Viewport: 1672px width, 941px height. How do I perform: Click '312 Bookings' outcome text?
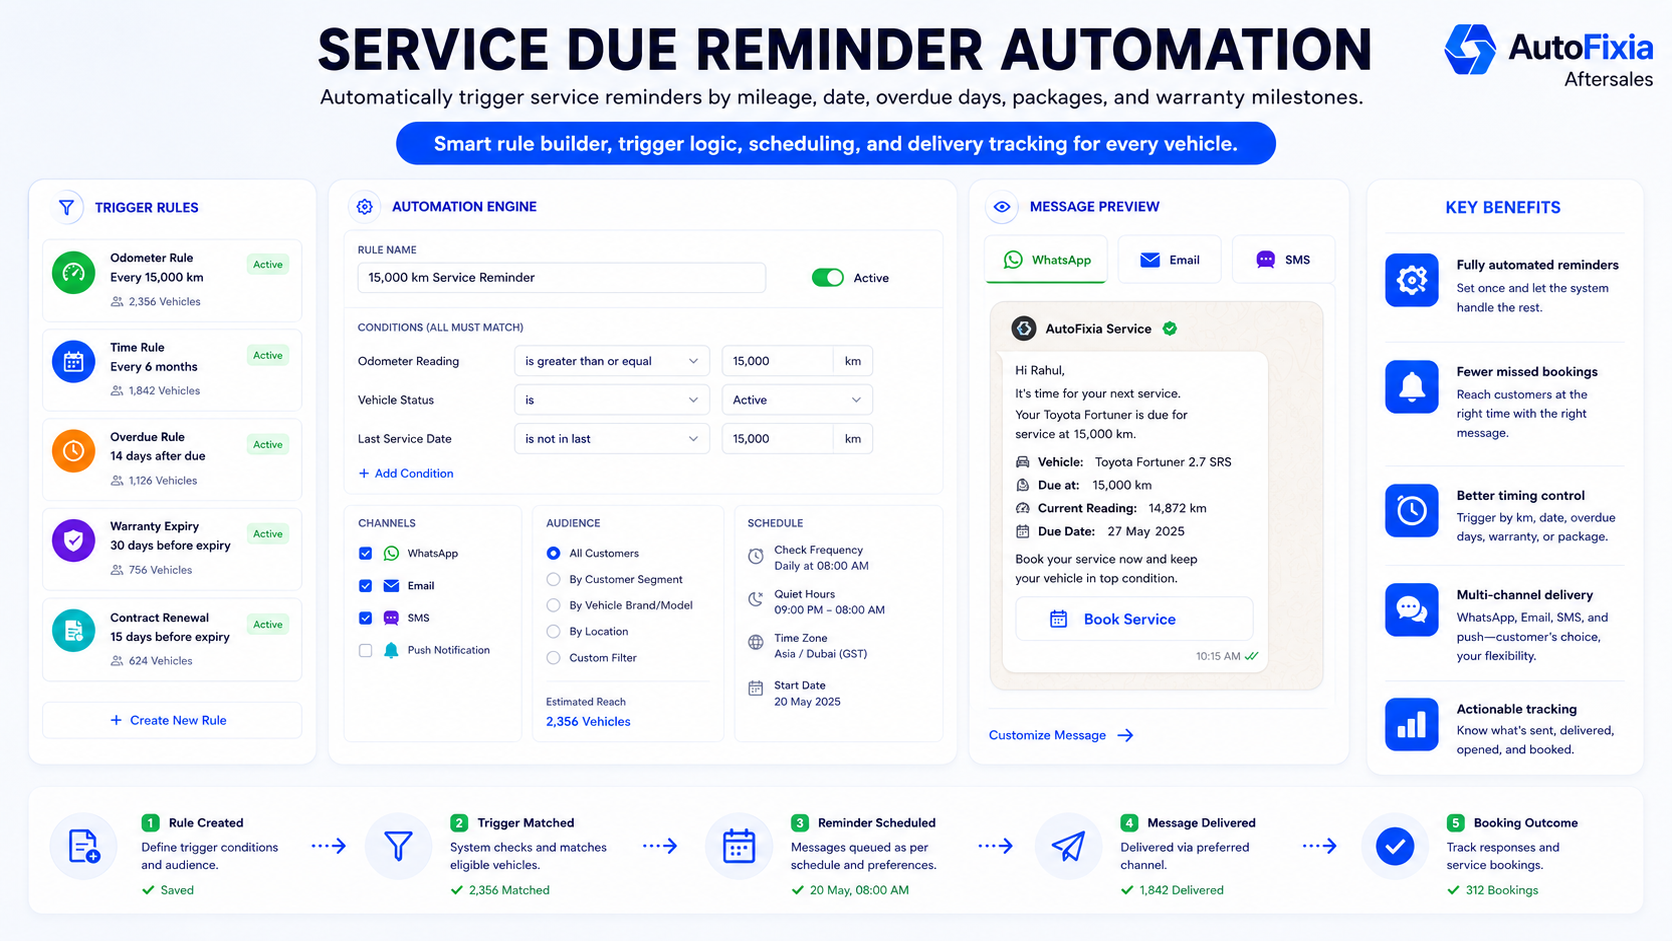[1501, 890]
